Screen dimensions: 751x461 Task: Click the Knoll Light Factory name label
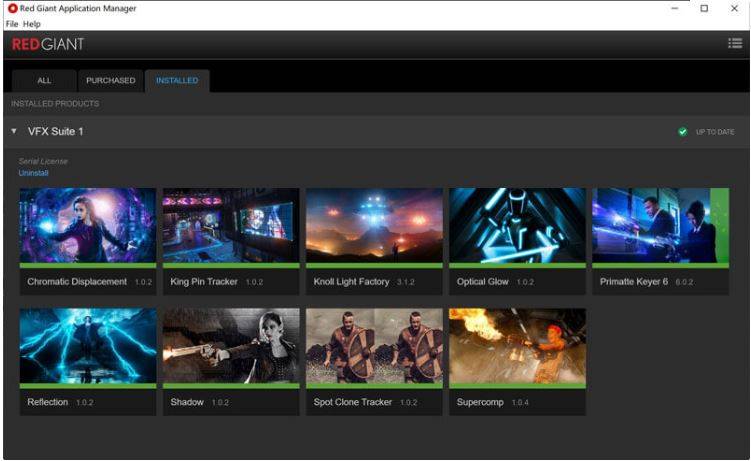click(351, 281)
